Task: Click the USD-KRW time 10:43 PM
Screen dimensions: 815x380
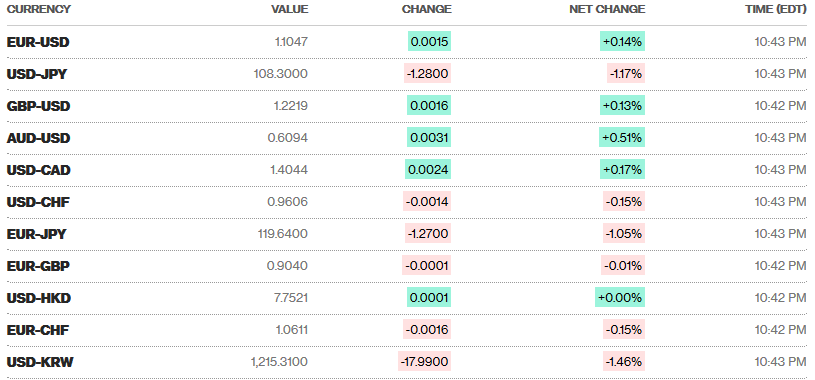Action: tap(780, 362)
